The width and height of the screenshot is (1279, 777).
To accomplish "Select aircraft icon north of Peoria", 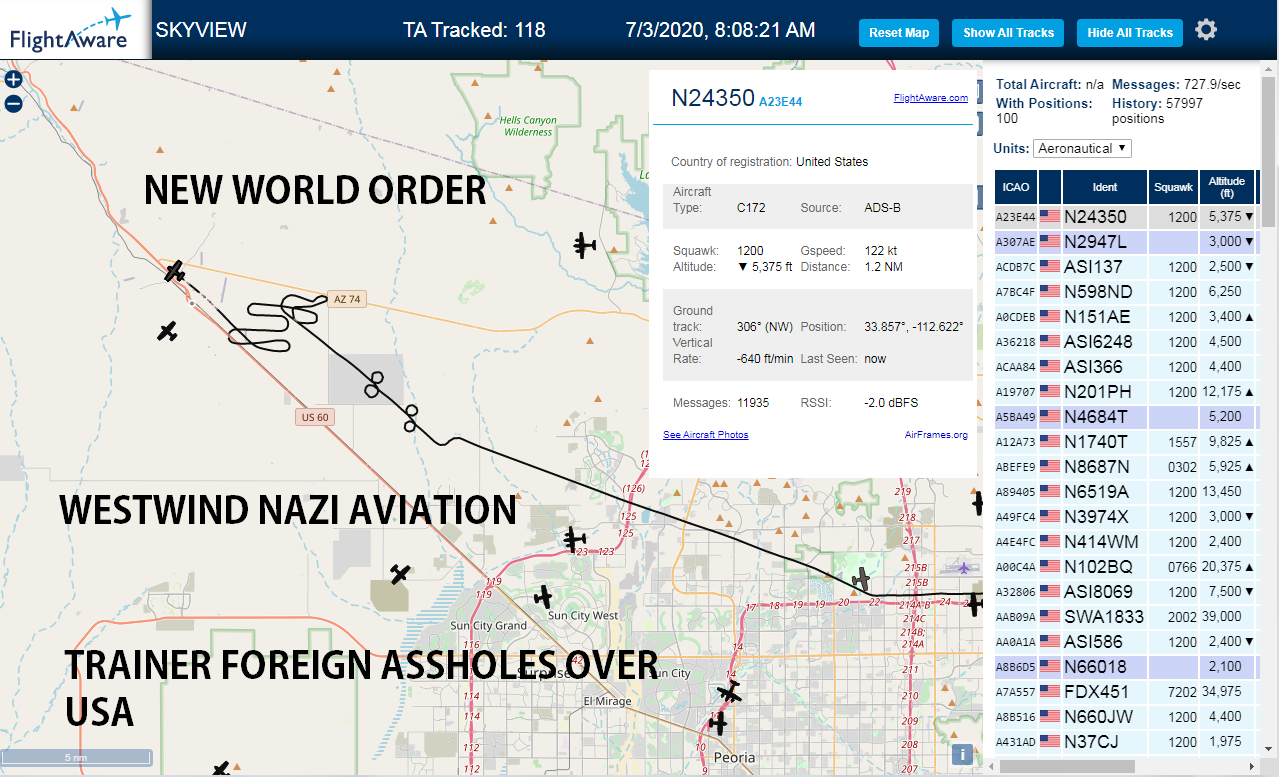I will 730,692.
